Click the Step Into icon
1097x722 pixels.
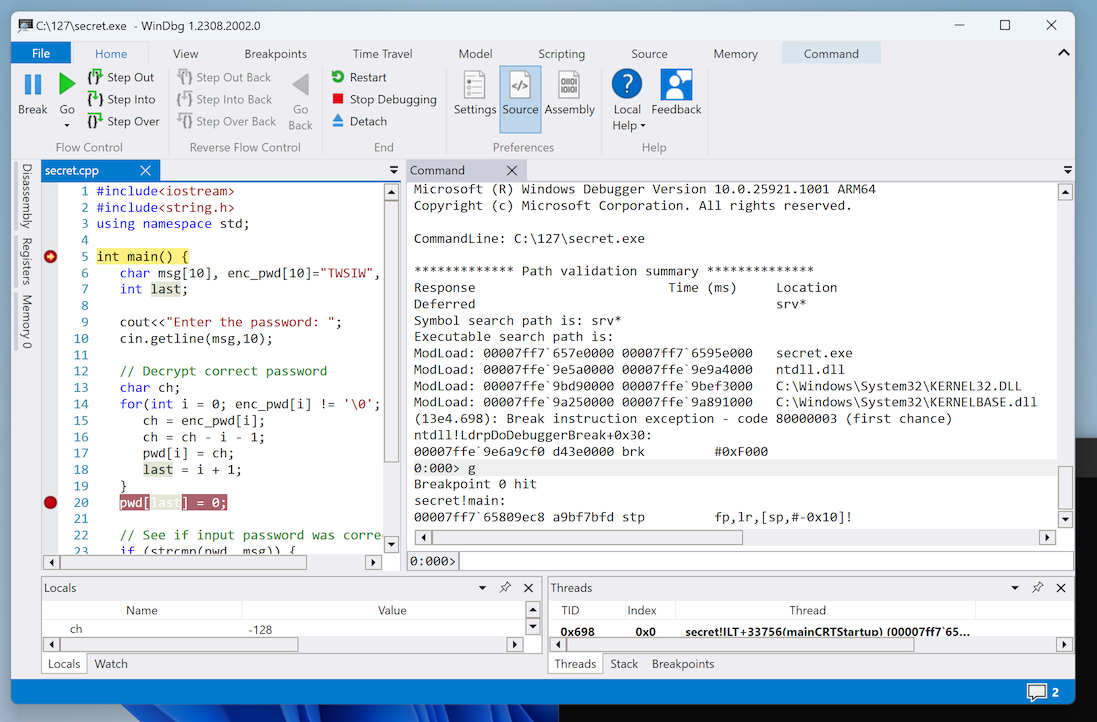point(95,99)
